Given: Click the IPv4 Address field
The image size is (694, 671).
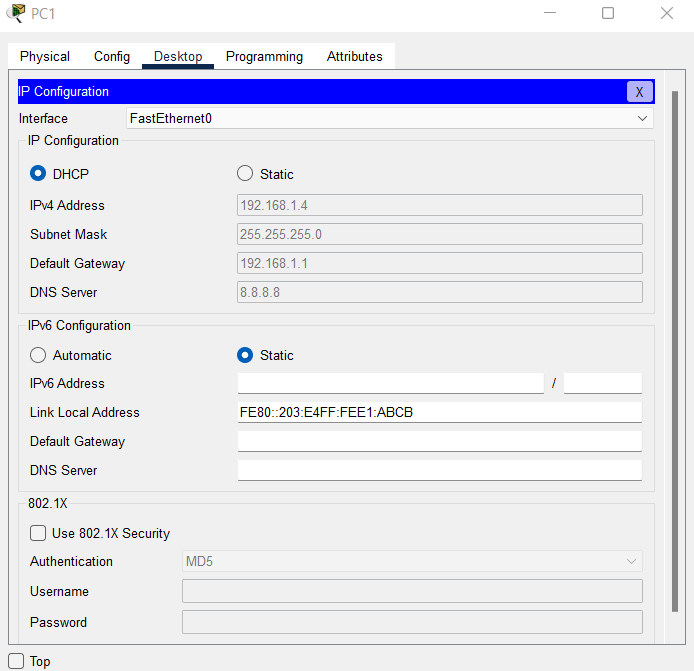Looking at the screenshot, I should click(x=440, y=205).
